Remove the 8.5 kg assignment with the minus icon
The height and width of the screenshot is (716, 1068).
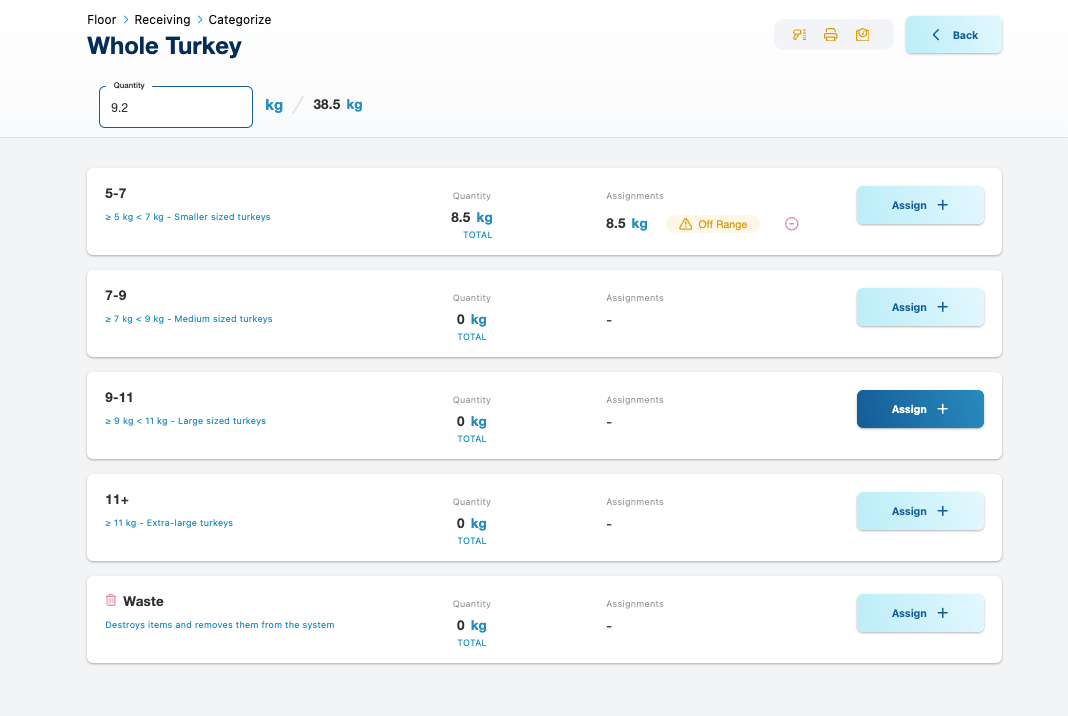(791, 224)
